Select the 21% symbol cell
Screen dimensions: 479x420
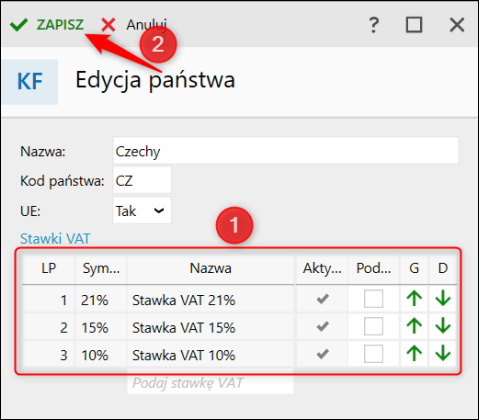(101, 300)
